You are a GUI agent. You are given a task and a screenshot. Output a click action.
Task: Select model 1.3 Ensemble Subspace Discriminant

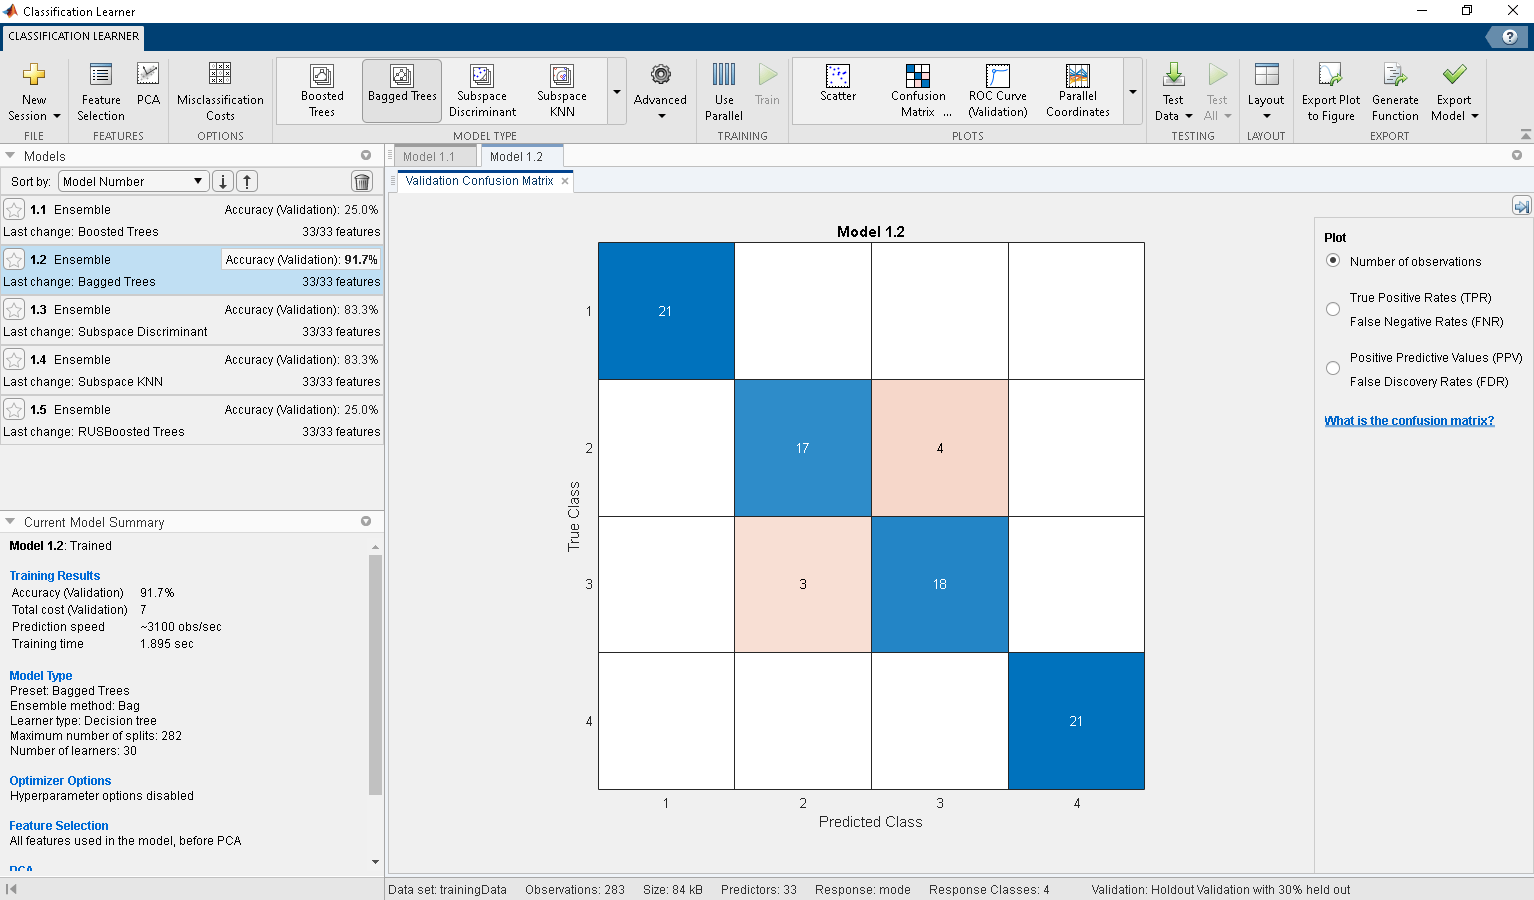(x=192, y=320)
